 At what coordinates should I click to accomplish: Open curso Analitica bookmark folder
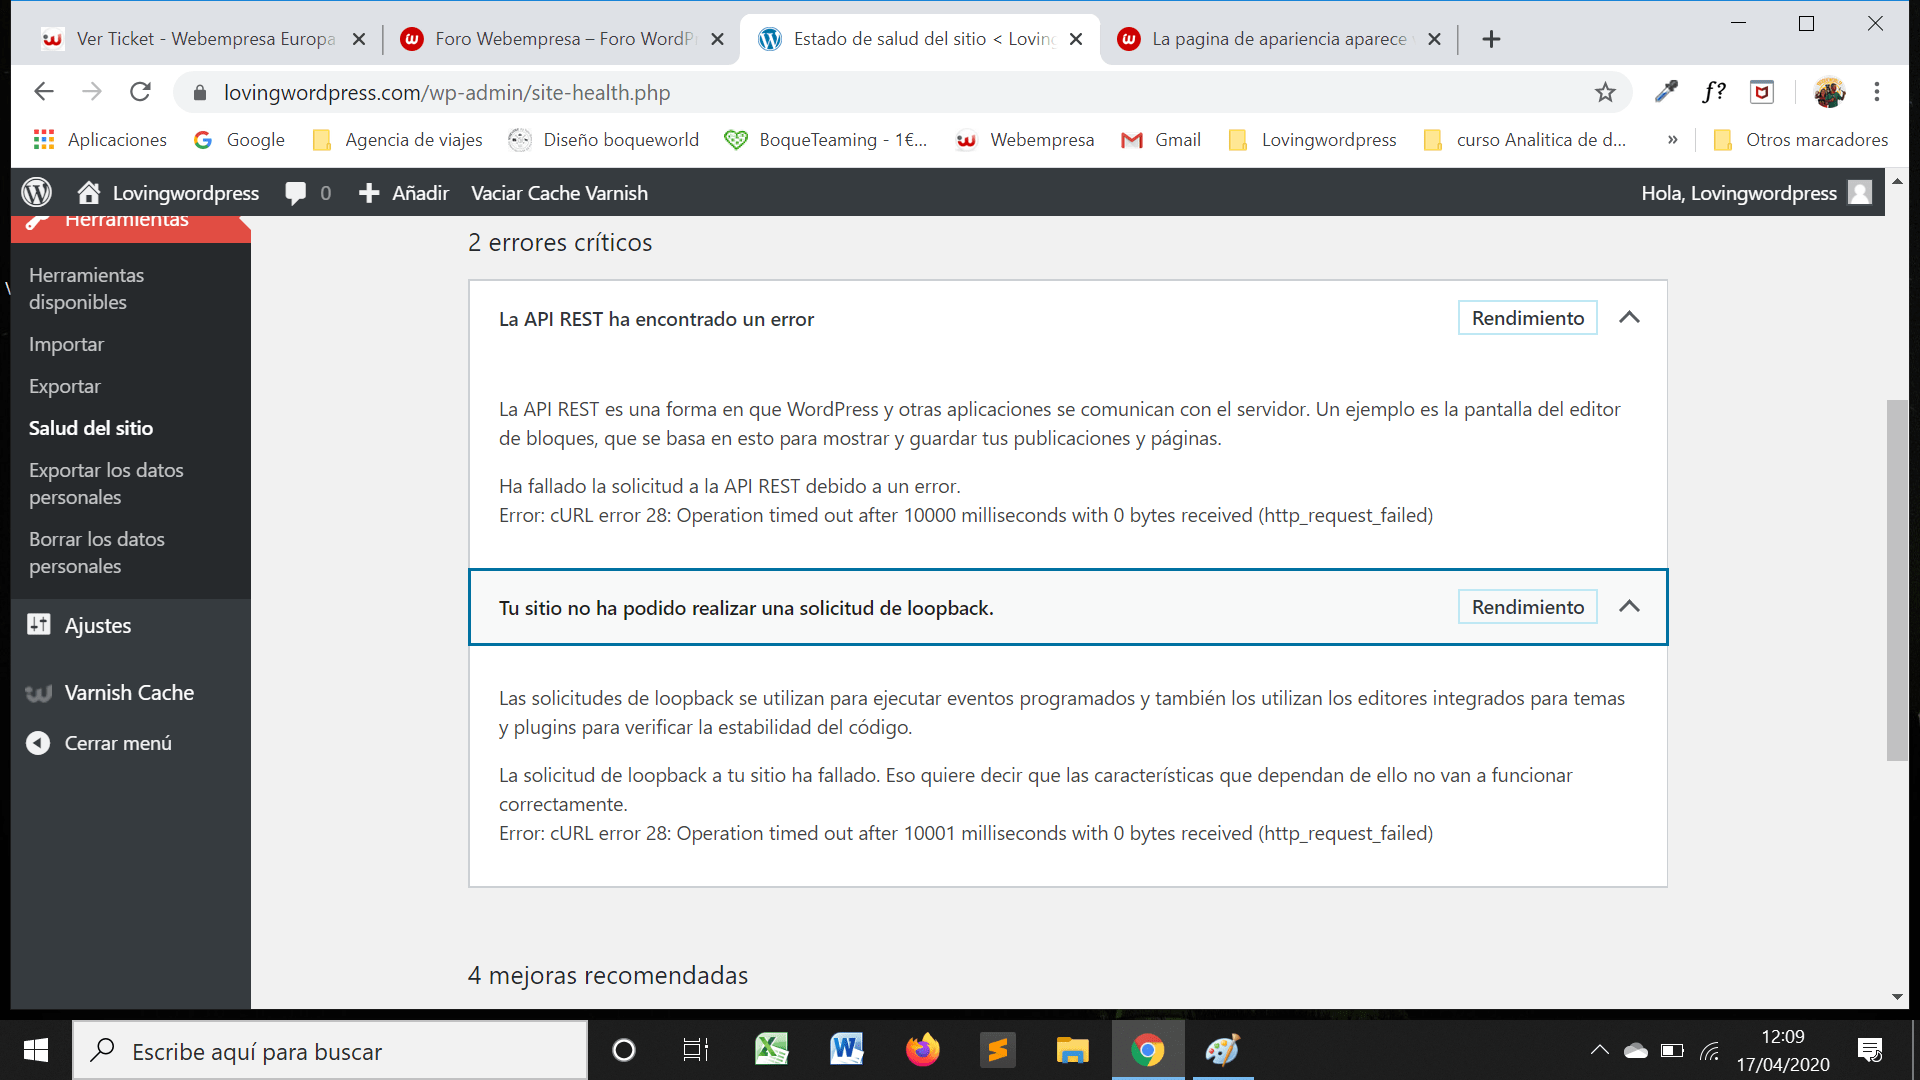pos(1525,140)
